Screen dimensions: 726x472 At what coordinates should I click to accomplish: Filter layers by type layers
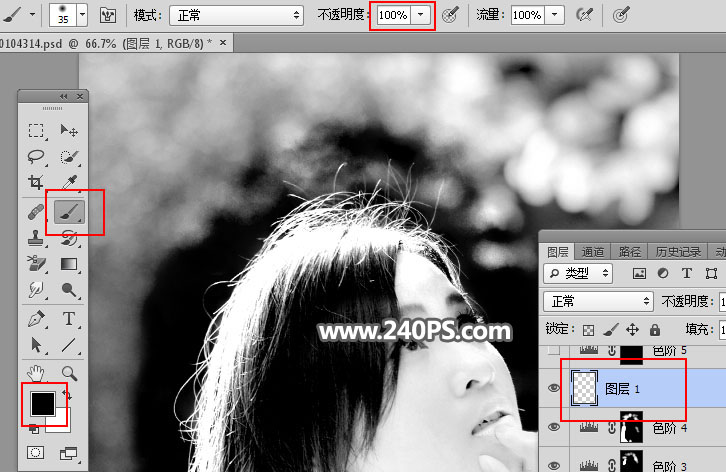pos(687,274)
